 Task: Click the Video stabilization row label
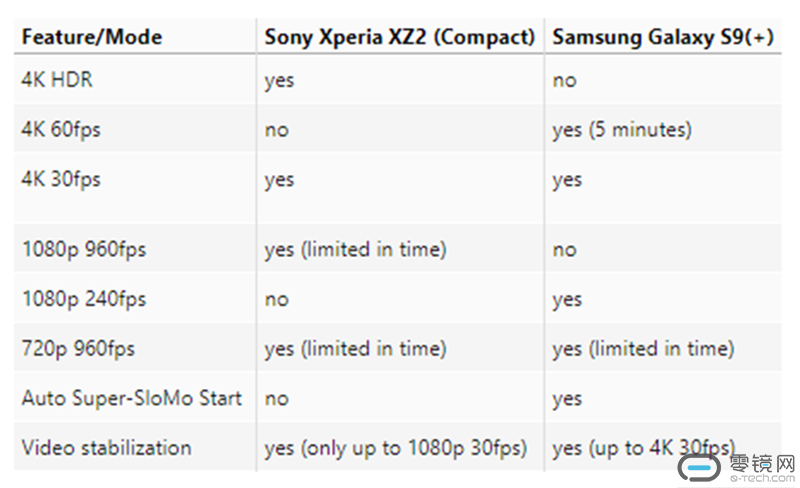coord(107,448)
